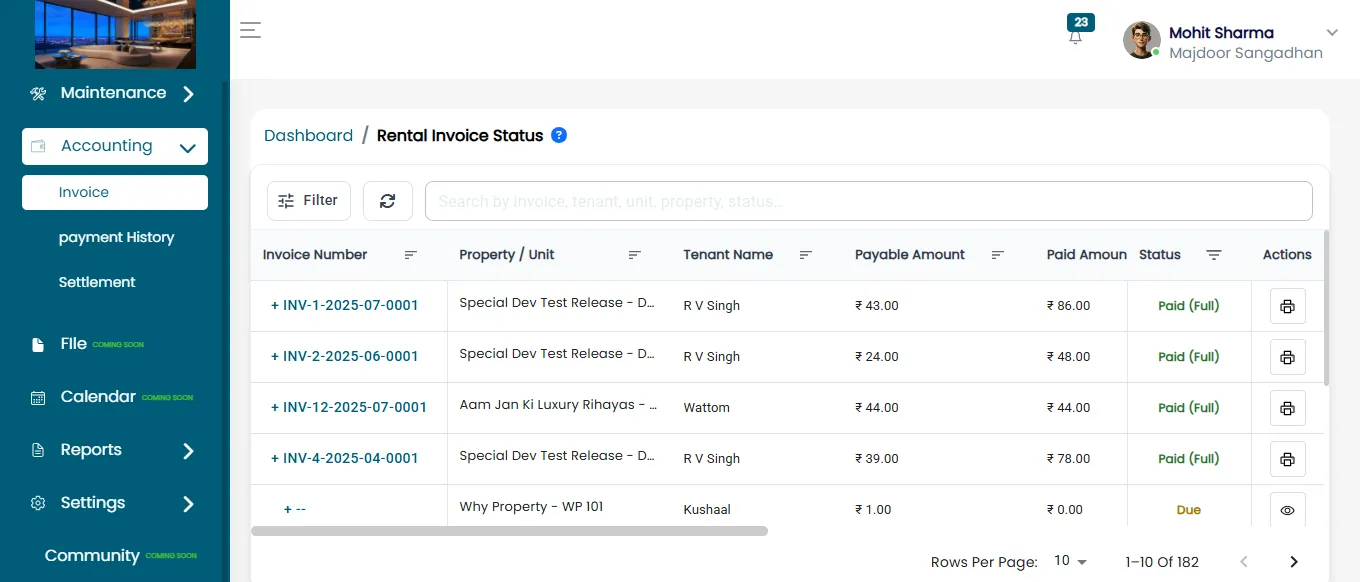The height and width of the screenshot is (582, 1360).
Task: Click the blue help icon beside Rental Invoice Status
Action: 559,135
